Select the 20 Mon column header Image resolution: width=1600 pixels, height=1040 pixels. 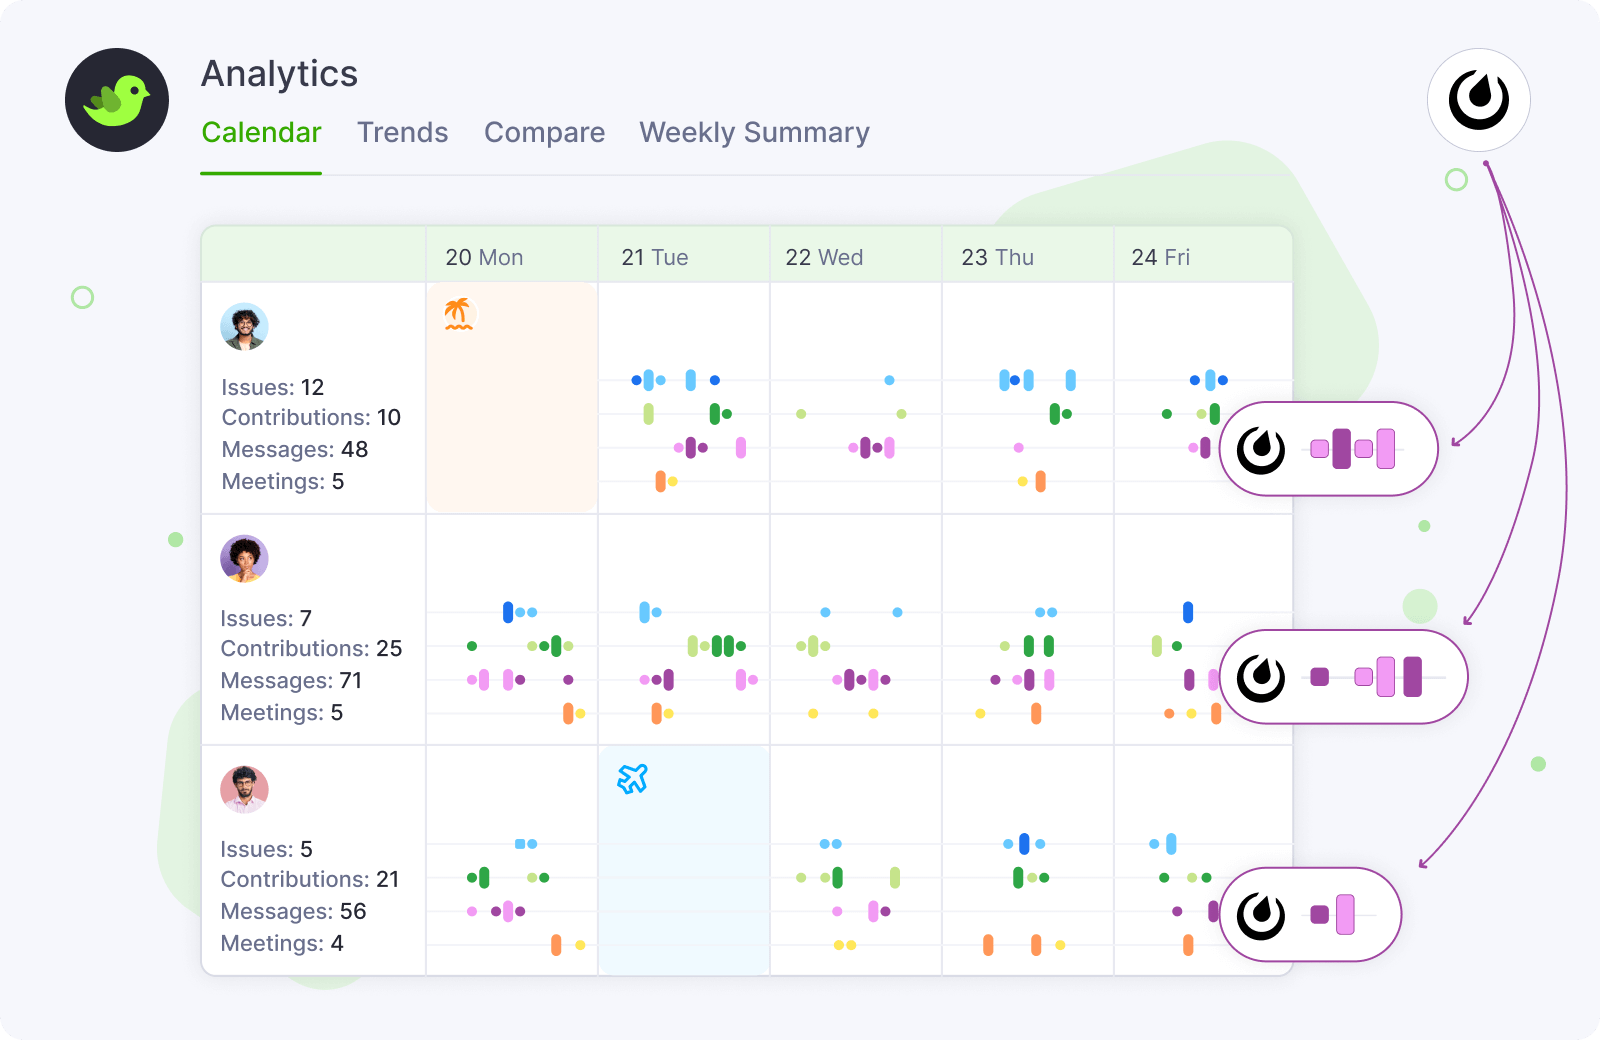pyautogui.click(x=485, y=257)
